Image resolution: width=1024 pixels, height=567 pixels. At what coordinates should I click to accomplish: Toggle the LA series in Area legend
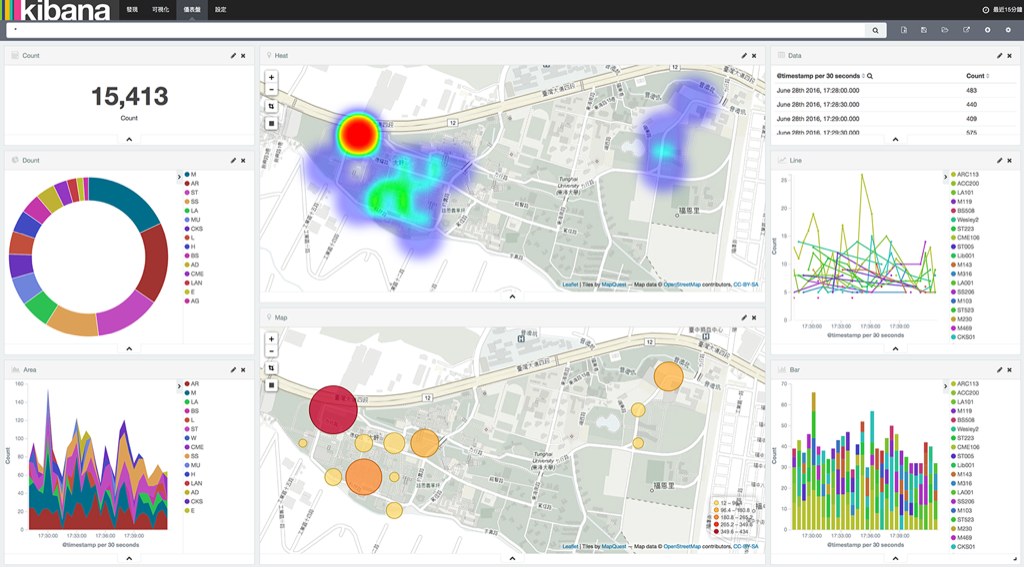(194, 402)
